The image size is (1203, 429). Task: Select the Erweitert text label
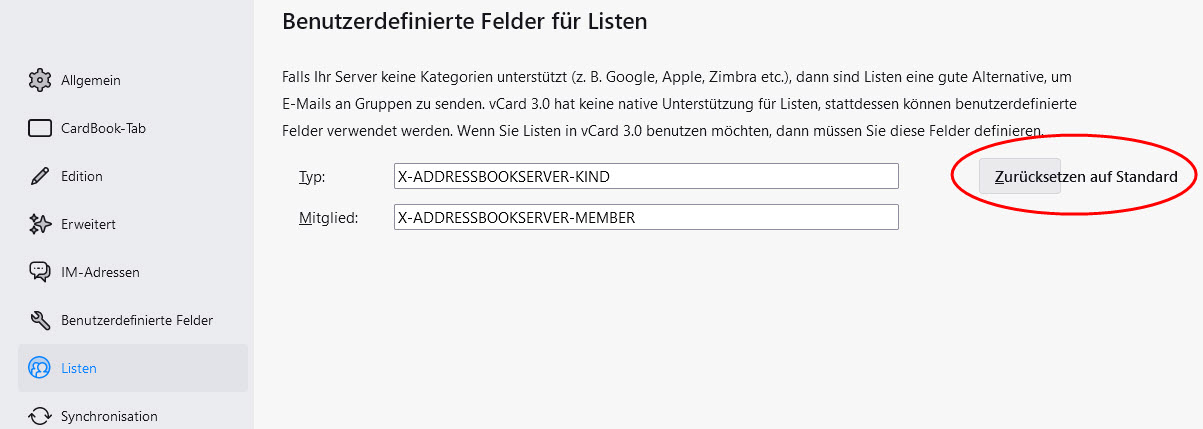coord(88,224)
